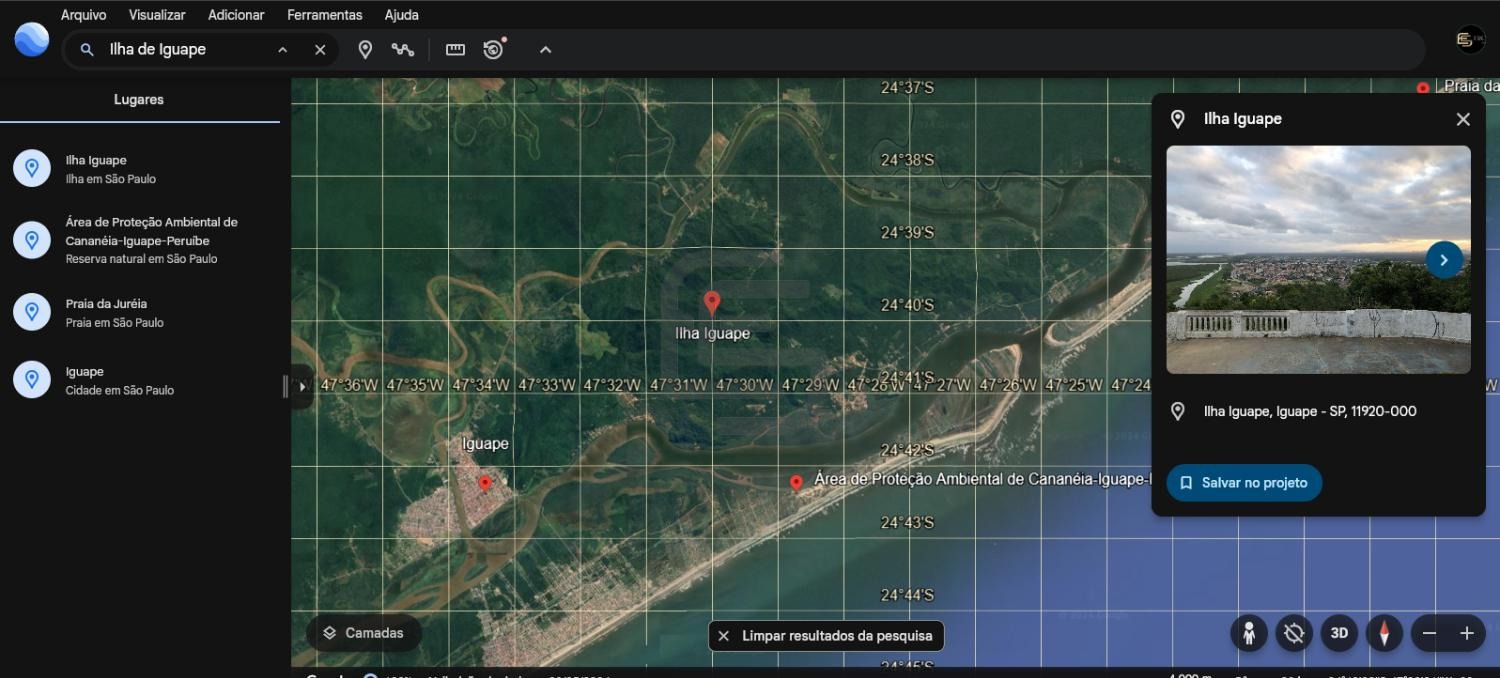The image size is (1500, 678).
Task: Open the Arquivo menu
Action: click(83, 15)
